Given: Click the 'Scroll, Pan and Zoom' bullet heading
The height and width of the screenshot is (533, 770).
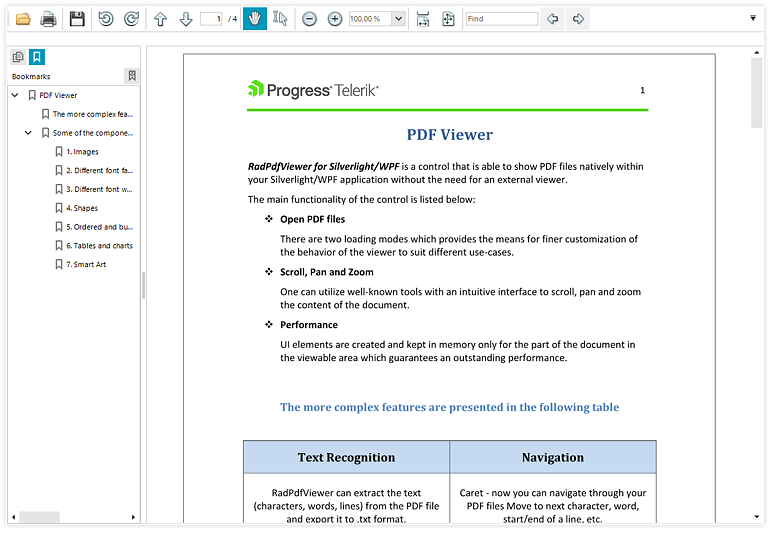Looking at the screenshot, I should (327, 272).
